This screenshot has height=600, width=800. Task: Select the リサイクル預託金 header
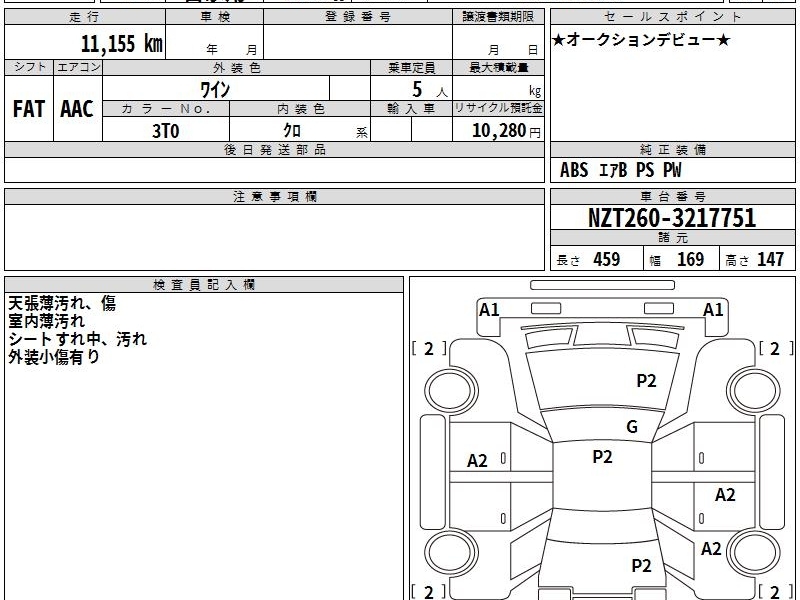click(x=498, y=108)
